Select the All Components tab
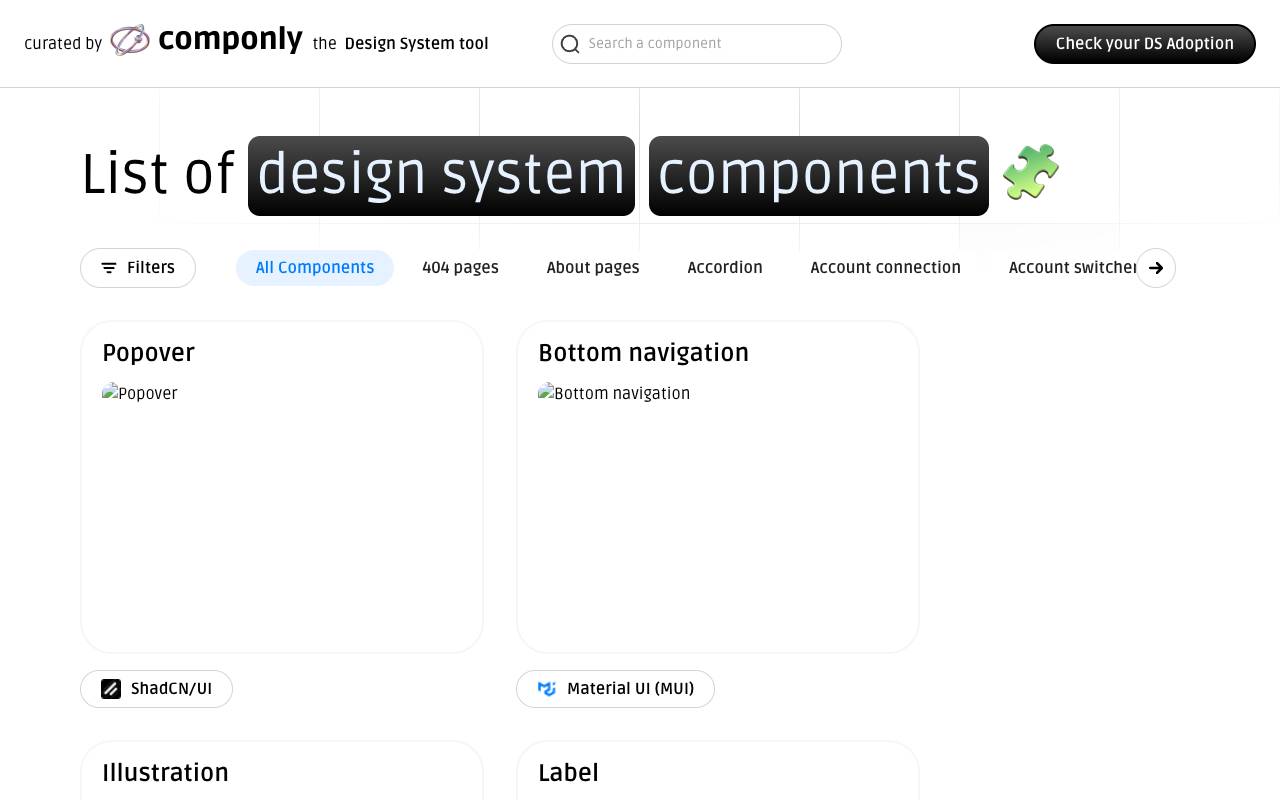1280x800 pixels. point(315,268)
